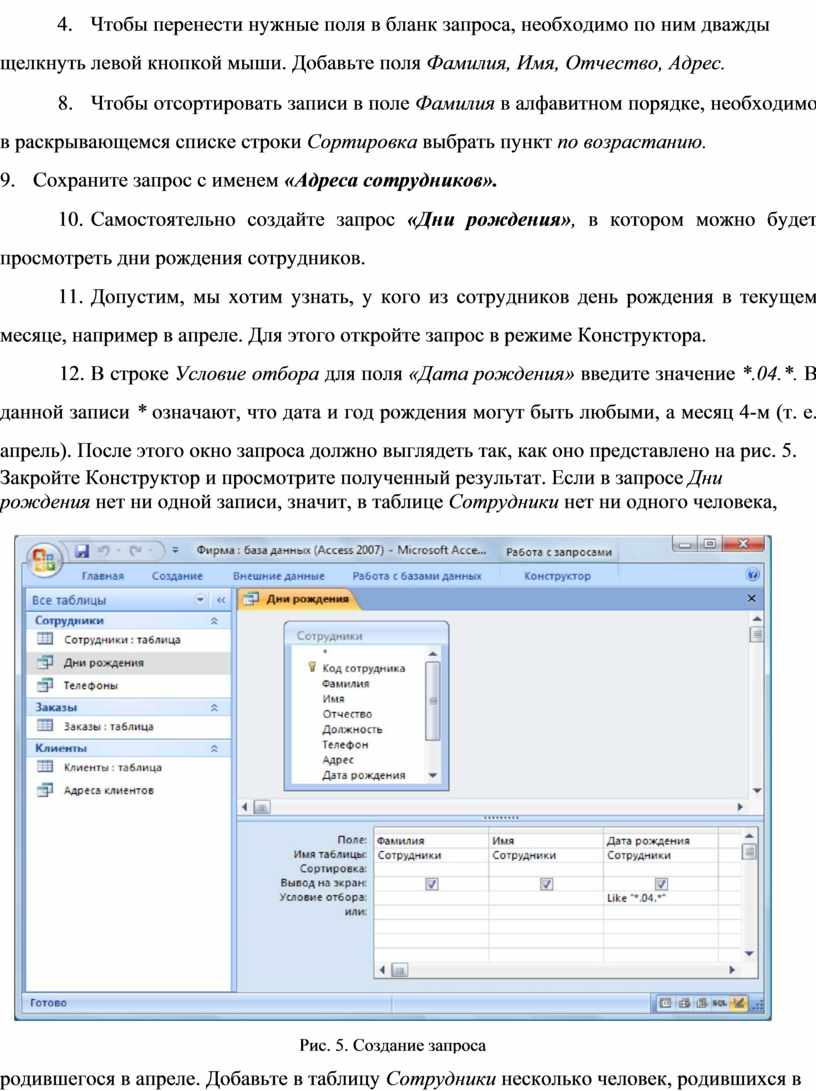Select Клиенты : таблица in the navigation pane

(129, 767)
